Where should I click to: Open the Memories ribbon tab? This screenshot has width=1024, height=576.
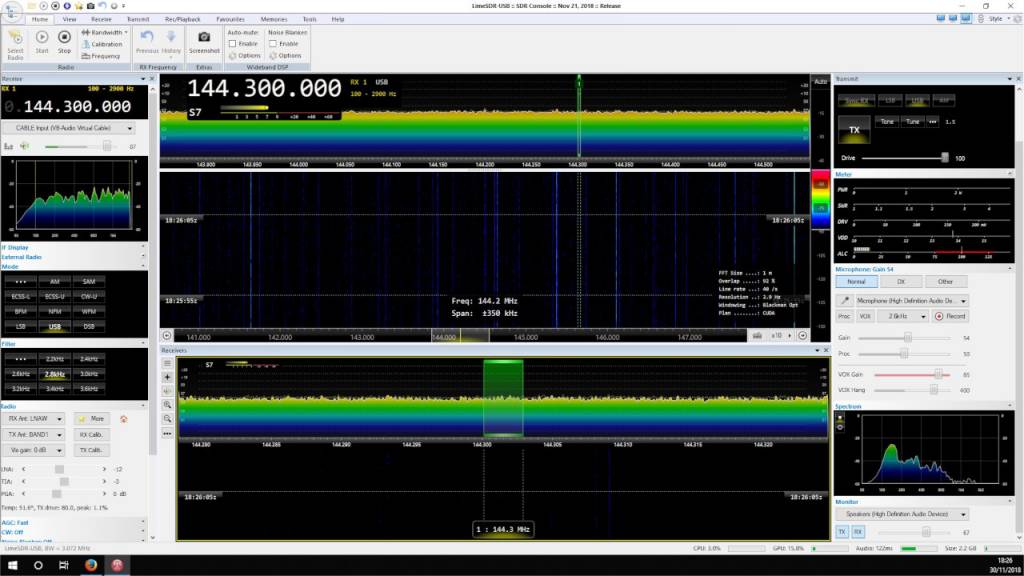[273, 20]
